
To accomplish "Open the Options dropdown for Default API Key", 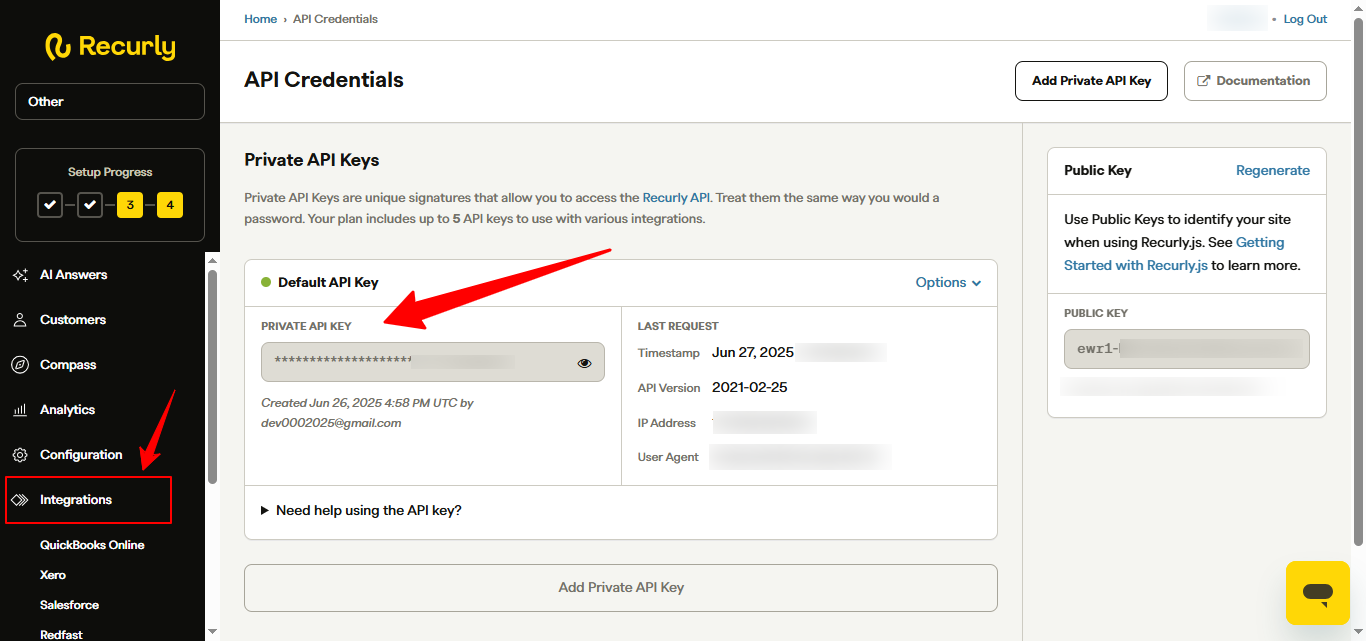I will [x=948, y=283].
